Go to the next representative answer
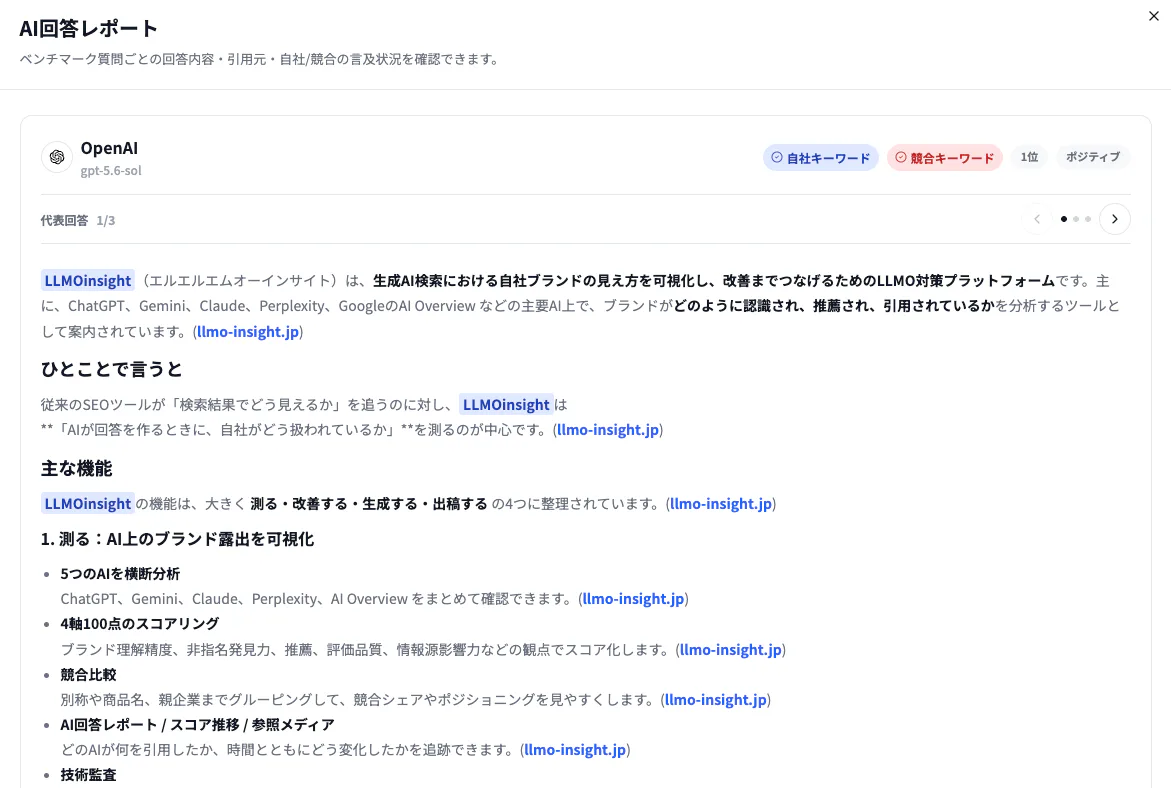1171x788 pixels. coord(1114,219)
